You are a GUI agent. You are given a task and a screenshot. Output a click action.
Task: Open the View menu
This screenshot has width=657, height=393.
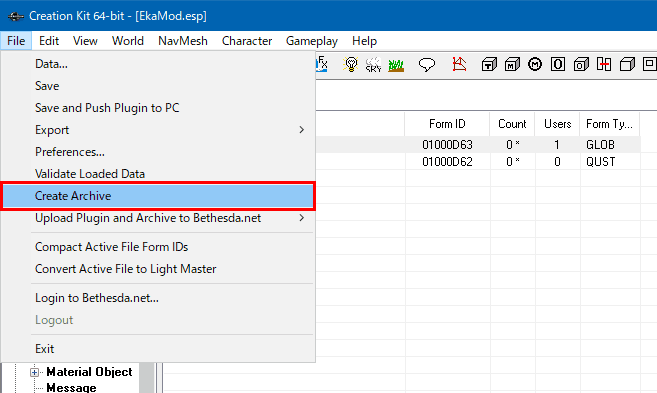tap(85, 41)
